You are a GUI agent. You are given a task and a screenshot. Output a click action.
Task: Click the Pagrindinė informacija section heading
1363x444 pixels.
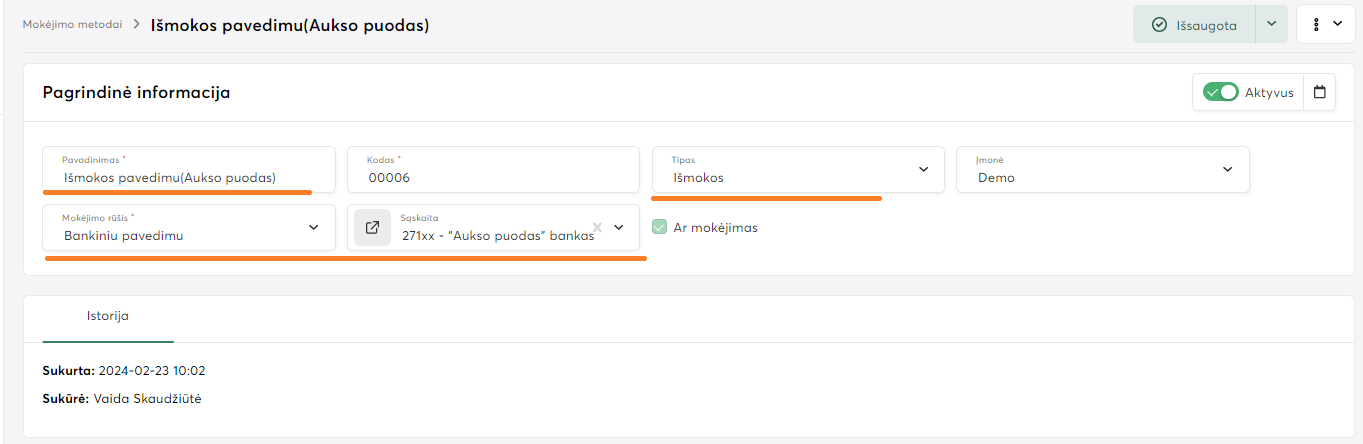click(x=136, y=93)
